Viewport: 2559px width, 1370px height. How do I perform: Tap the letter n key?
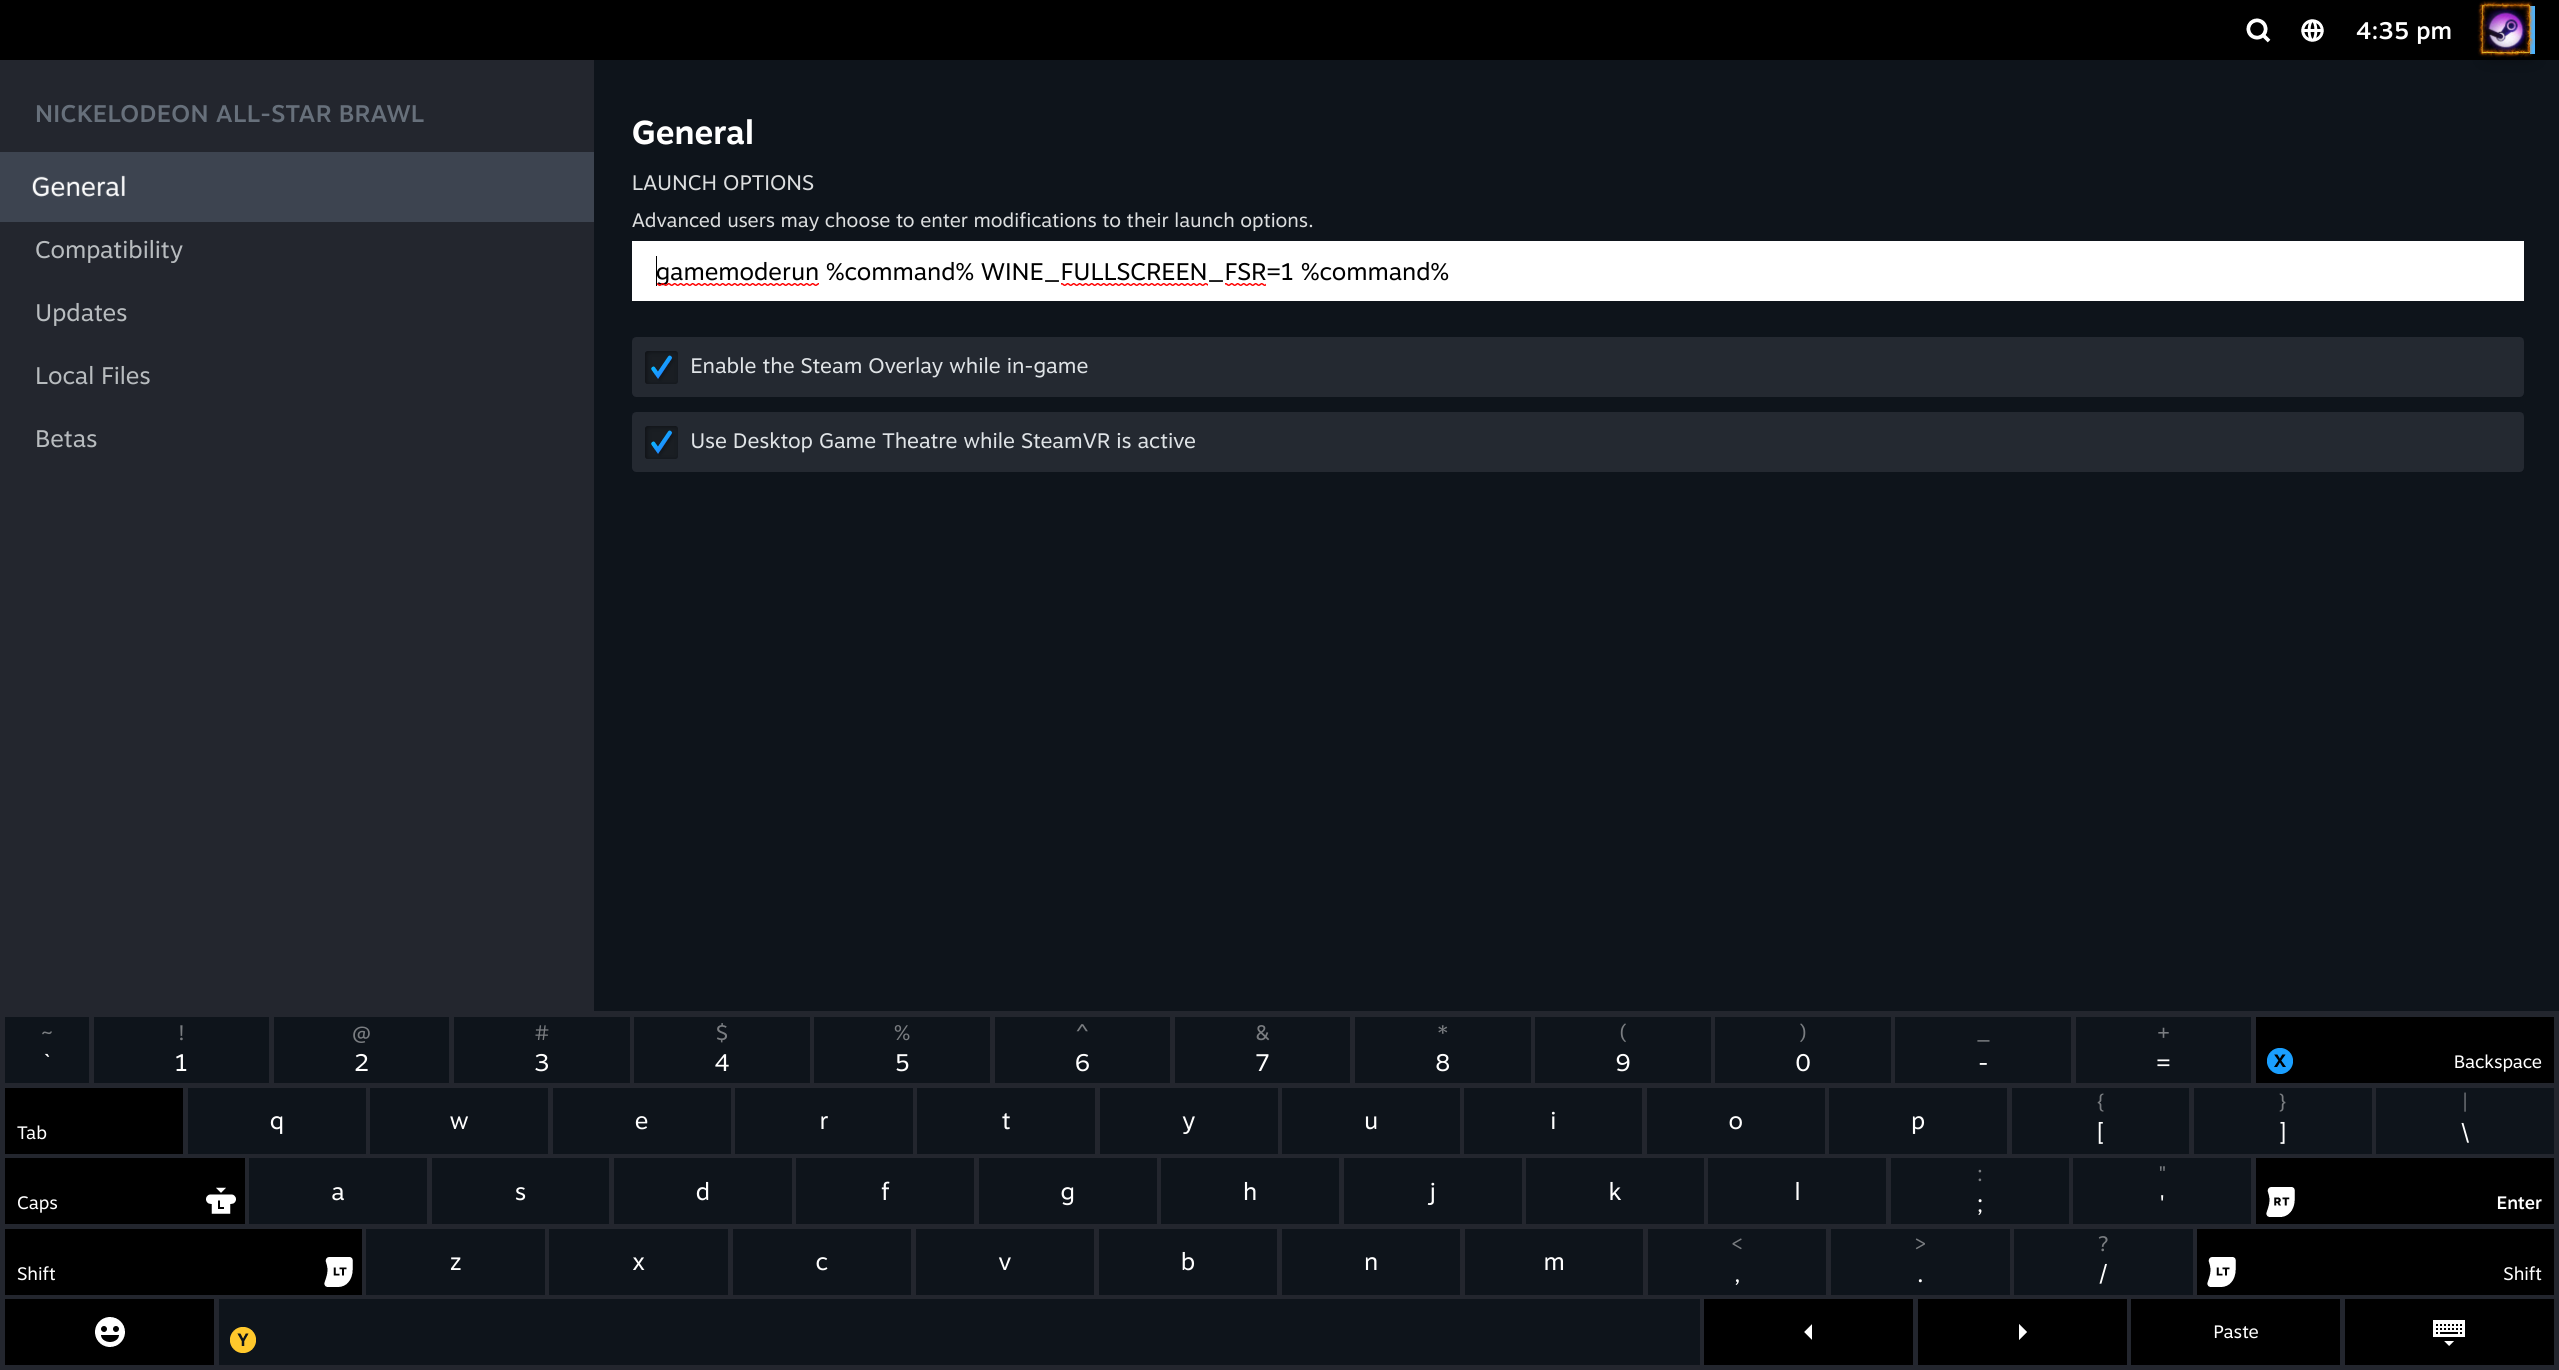coord(1370,1262)
